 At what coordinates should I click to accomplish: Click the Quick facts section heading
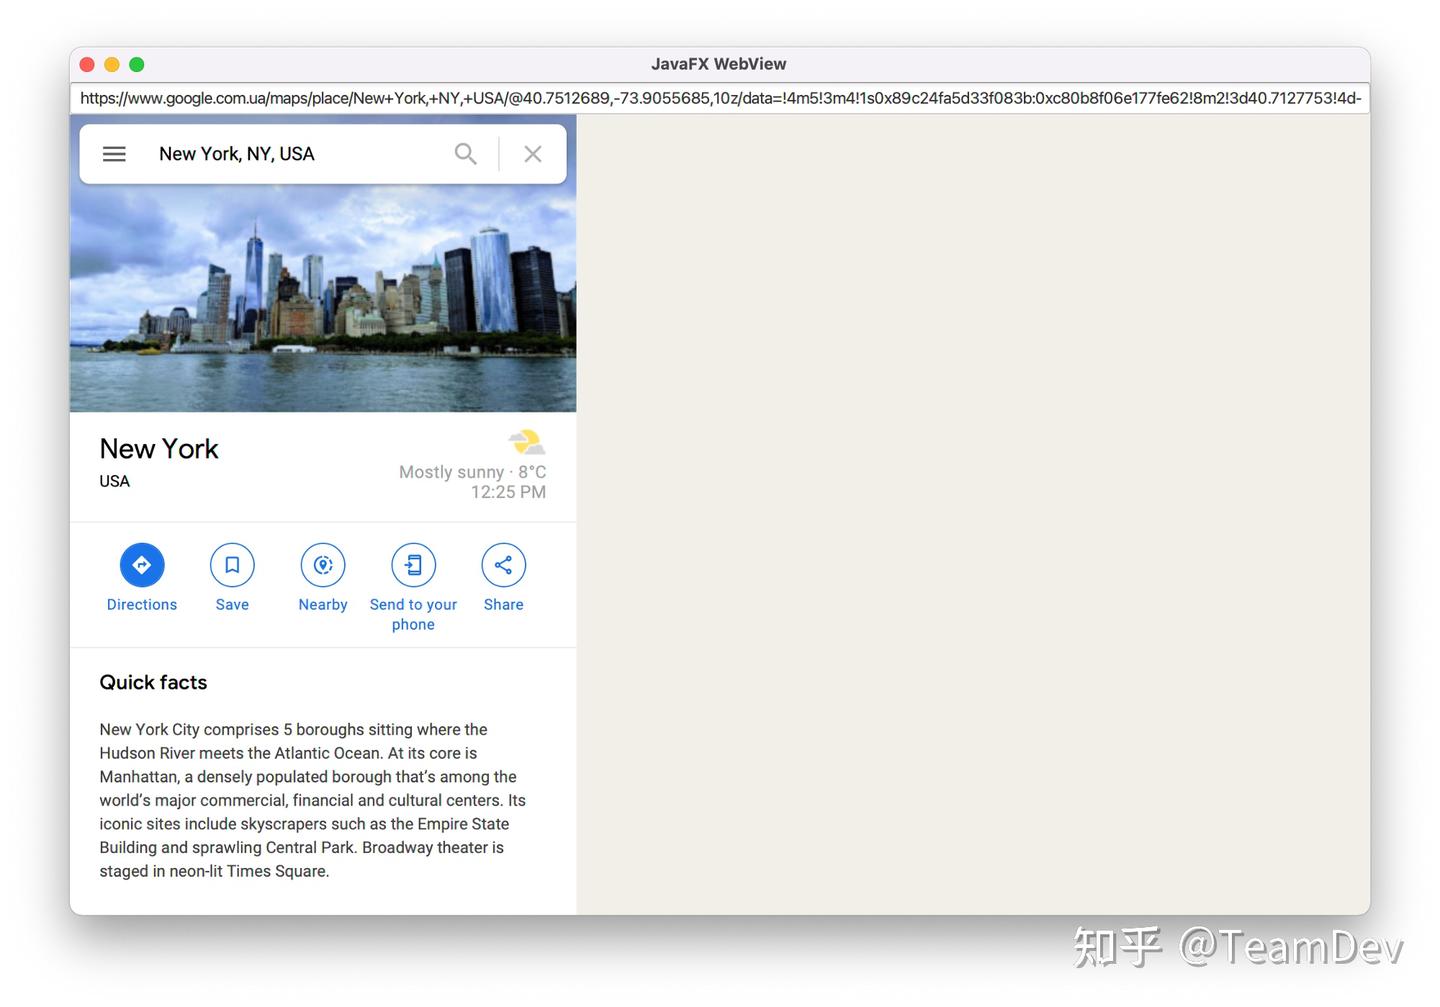click(x=152, y=682)
